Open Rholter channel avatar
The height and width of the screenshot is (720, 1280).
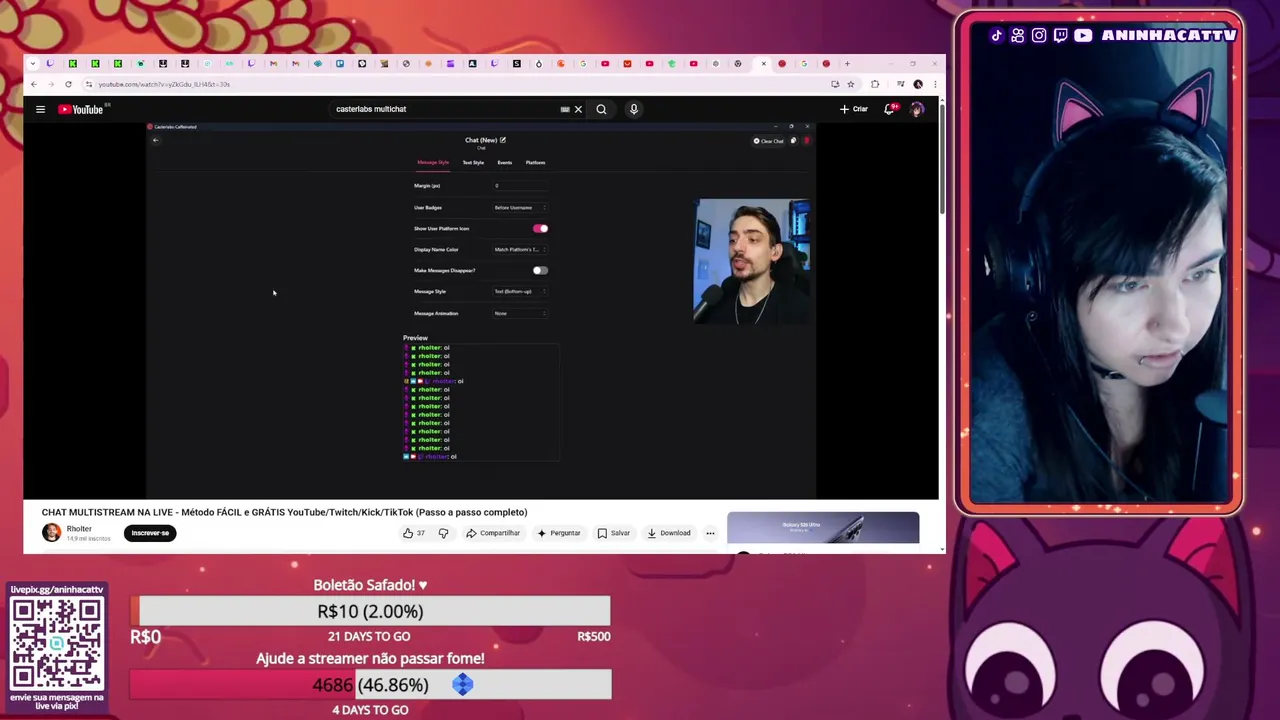(x=51, y=533)
